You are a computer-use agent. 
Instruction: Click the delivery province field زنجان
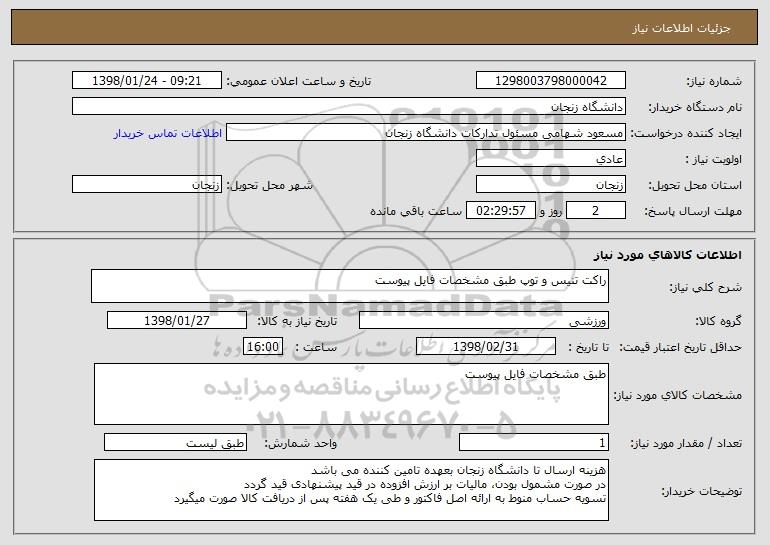[x=550, y=185]
